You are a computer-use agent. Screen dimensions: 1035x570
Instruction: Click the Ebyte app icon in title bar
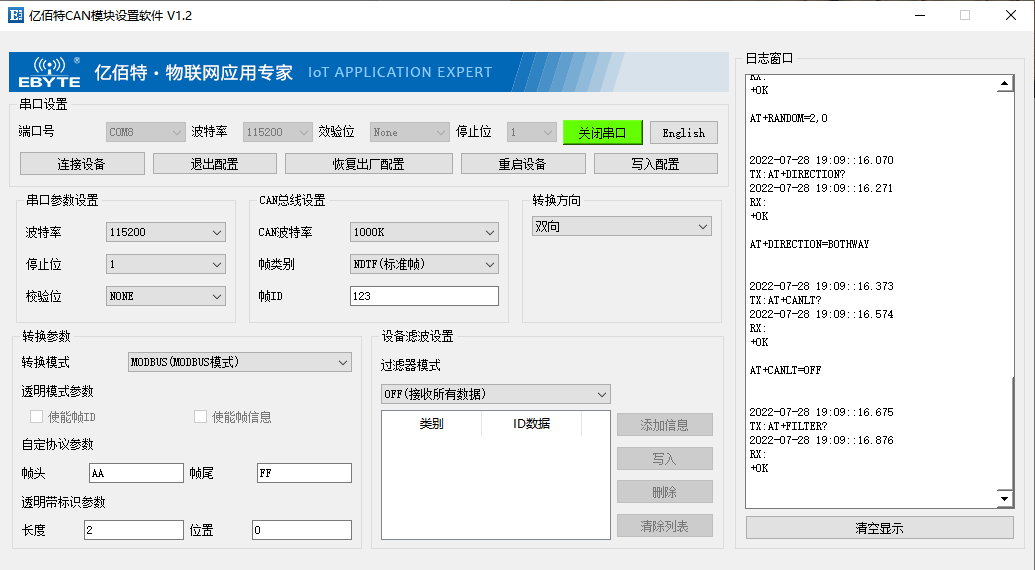pos(15,15)
